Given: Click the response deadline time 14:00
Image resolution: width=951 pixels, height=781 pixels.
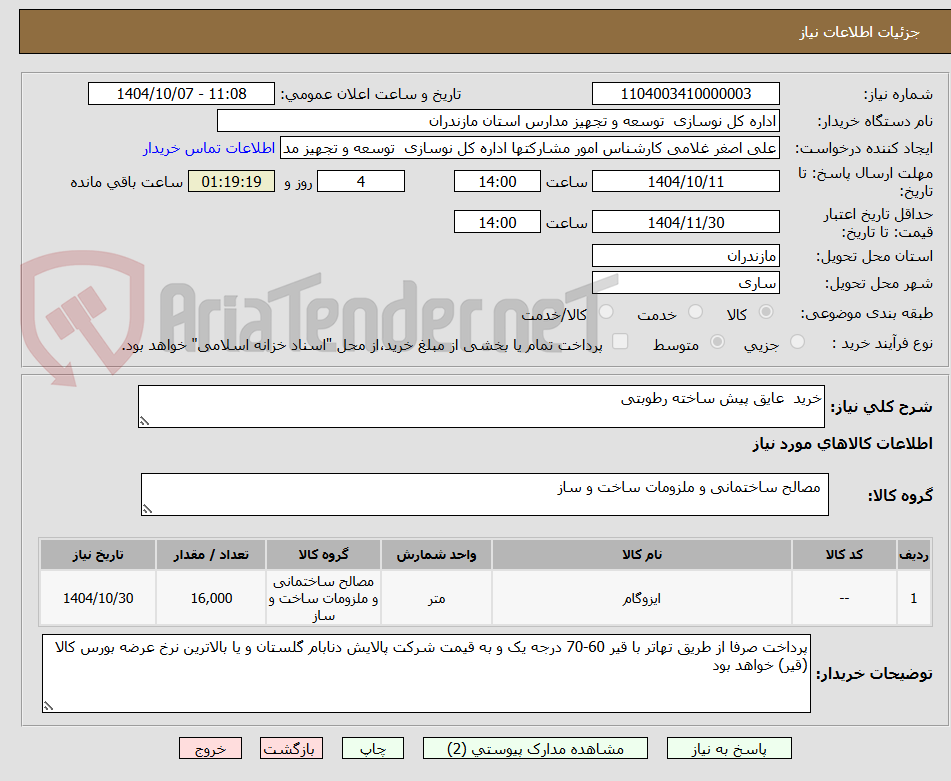Looking at the screenshot, I should (497, 181).
